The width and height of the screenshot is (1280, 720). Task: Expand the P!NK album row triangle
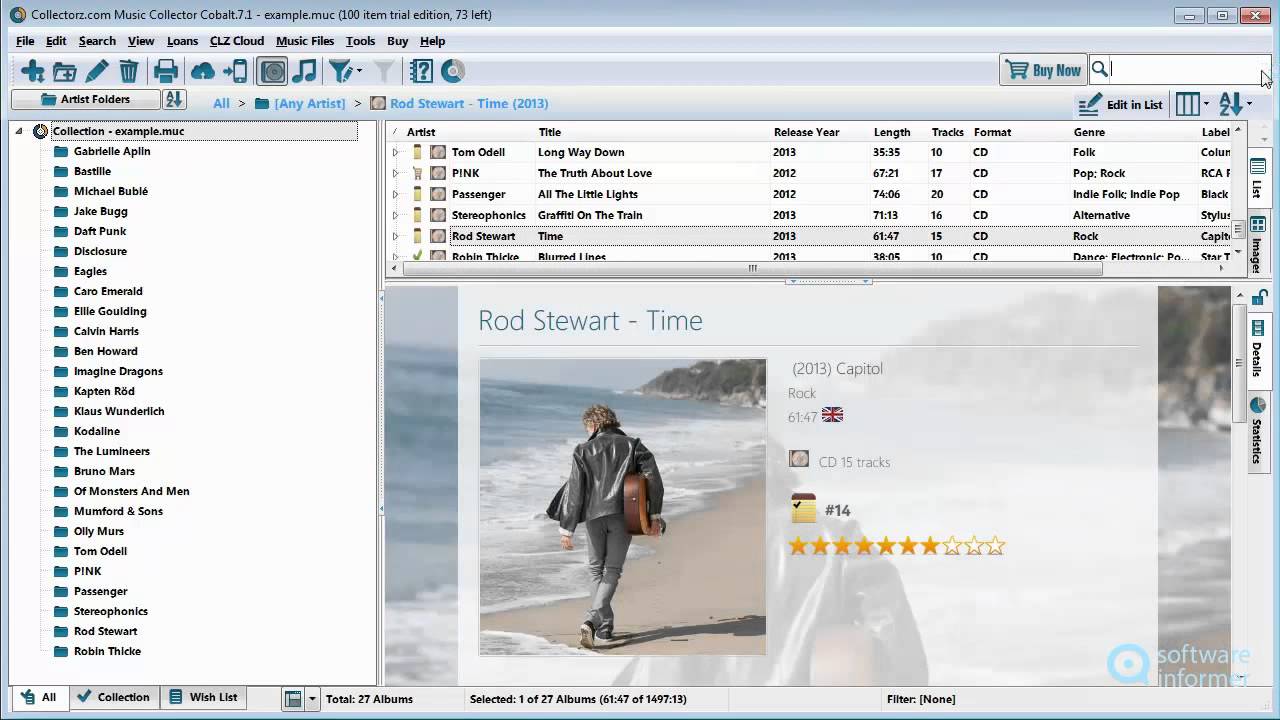pyautogui.click(x=395, y=173)
